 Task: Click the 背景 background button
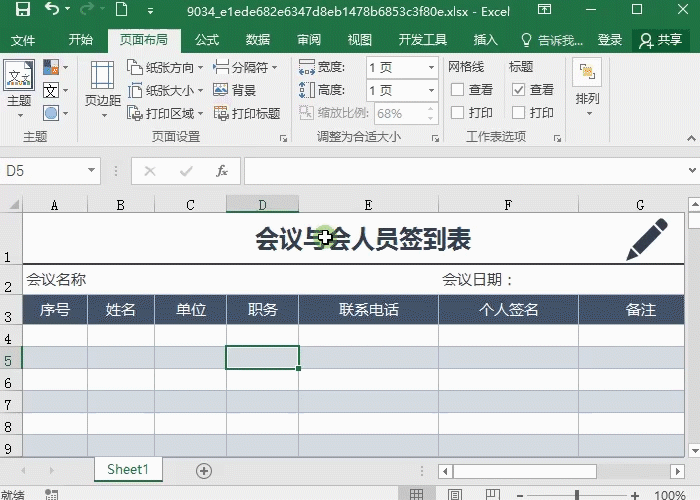tap(234, 91)
